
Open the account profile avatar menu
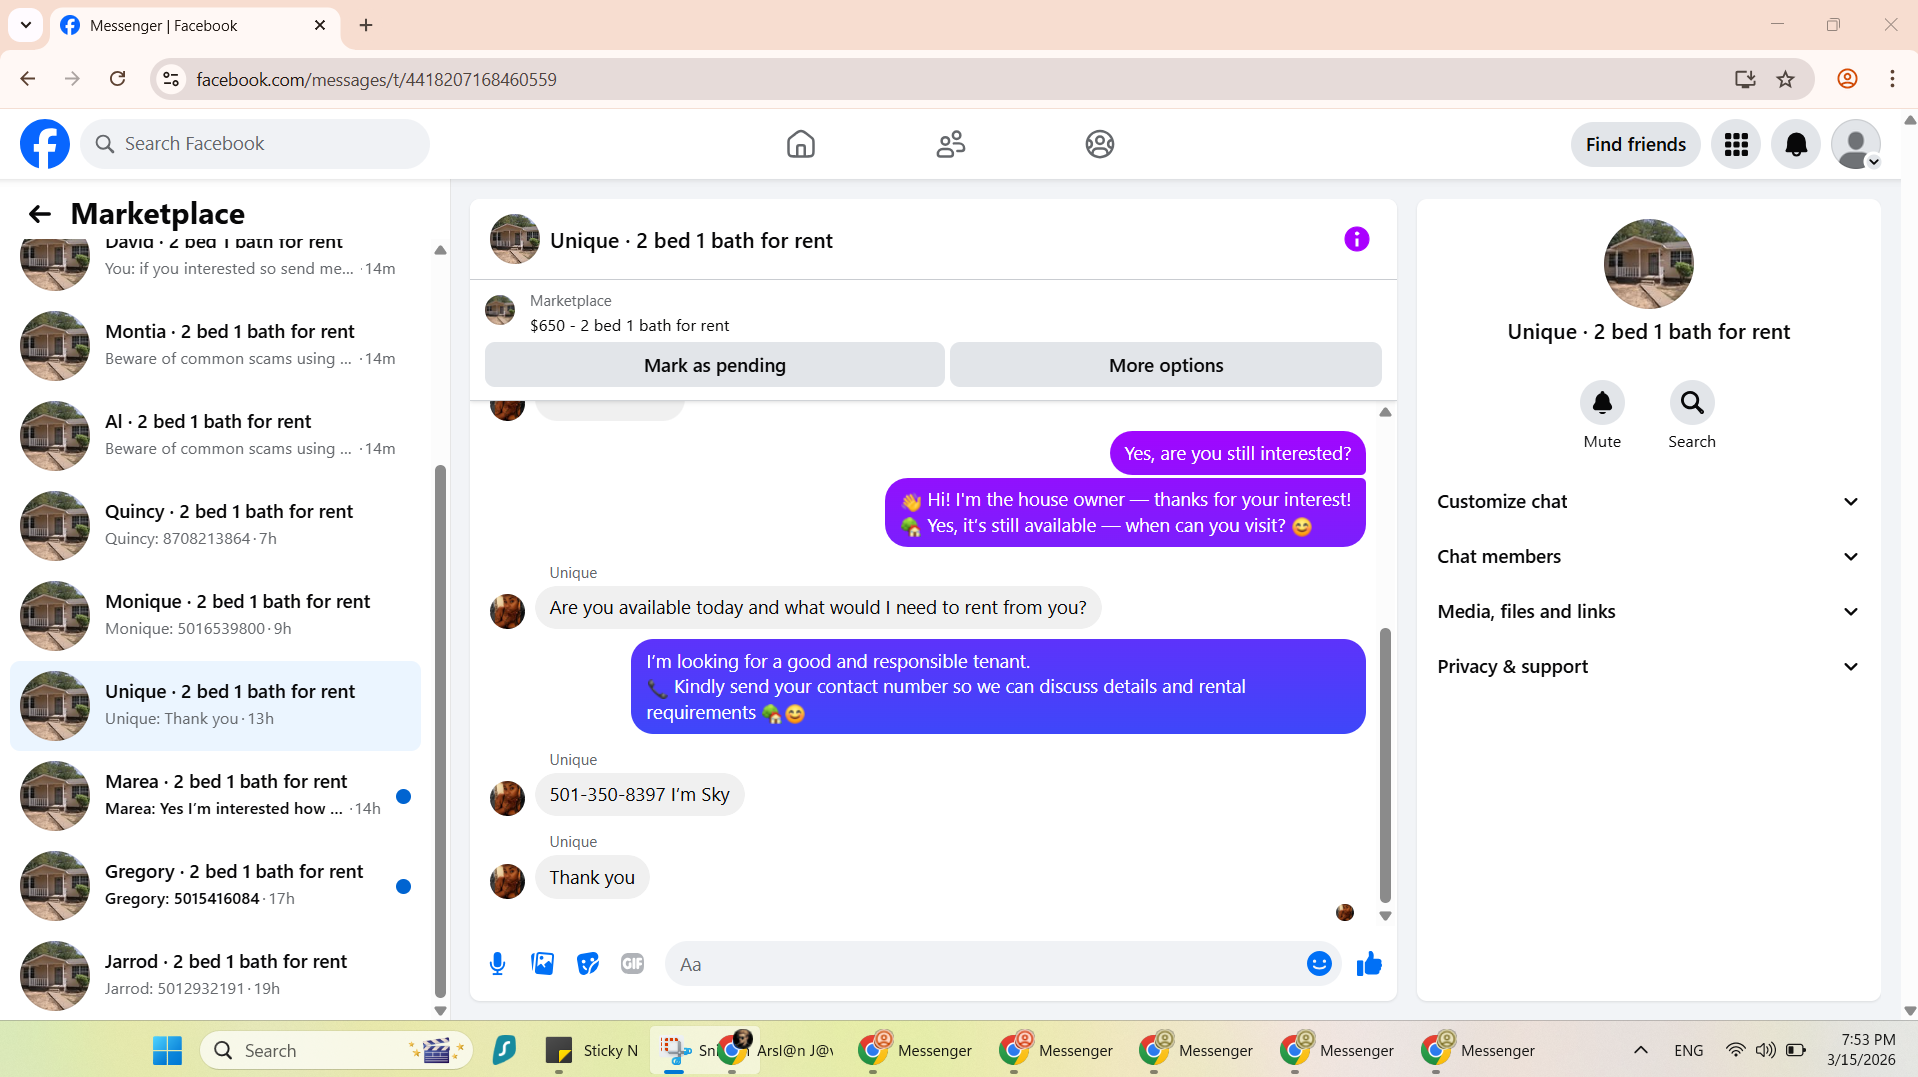click(1856, 145)
